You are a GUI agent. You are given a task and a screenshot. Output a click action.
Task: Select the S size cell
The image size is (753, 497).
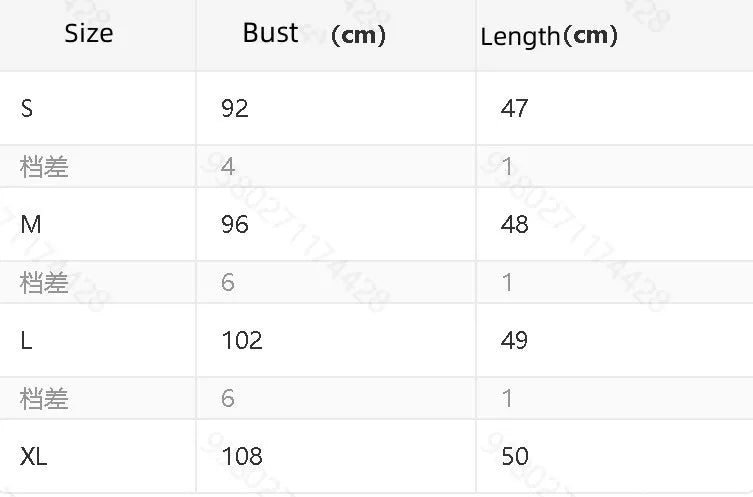point(27,108)
